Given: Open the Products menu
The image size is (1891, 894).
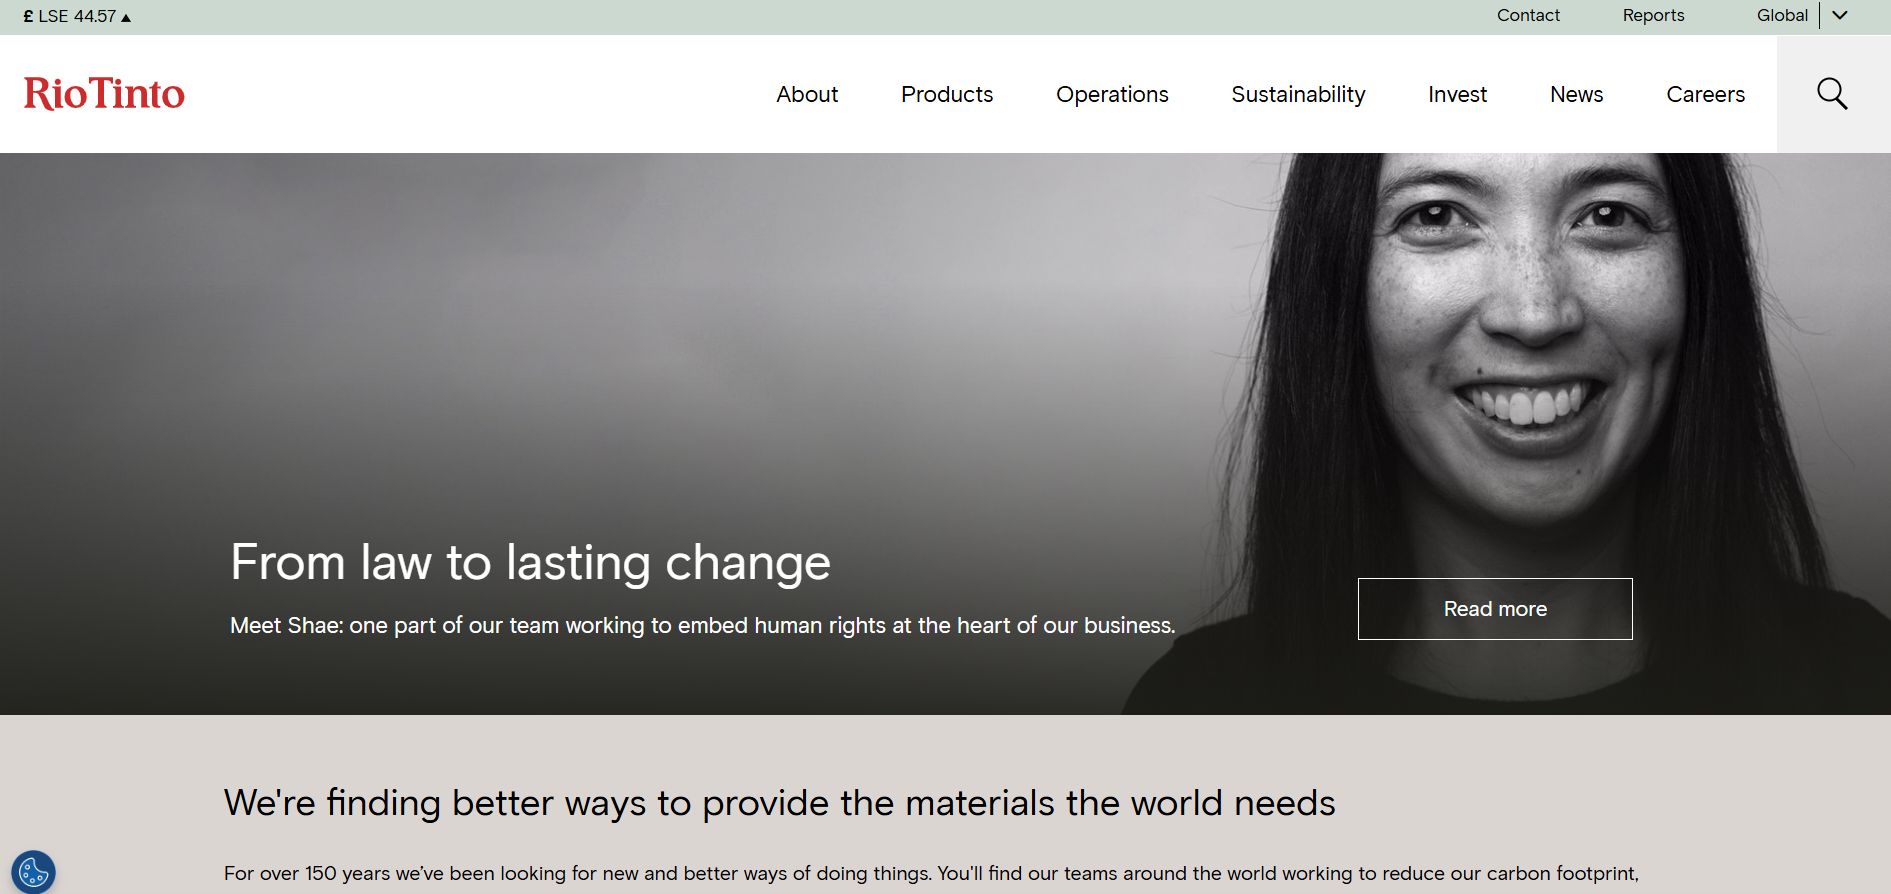Looking at the screenshot, I should point(947,94).
